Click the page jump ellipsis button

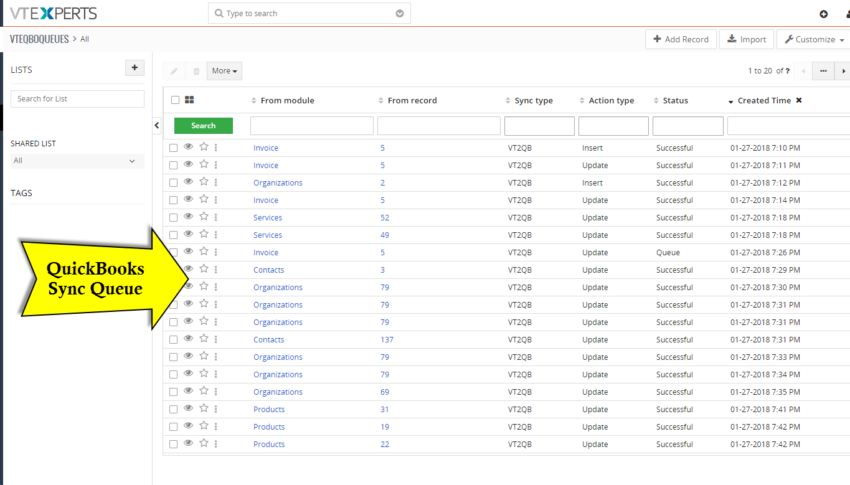pyautogui.click(x=823, y=71)
